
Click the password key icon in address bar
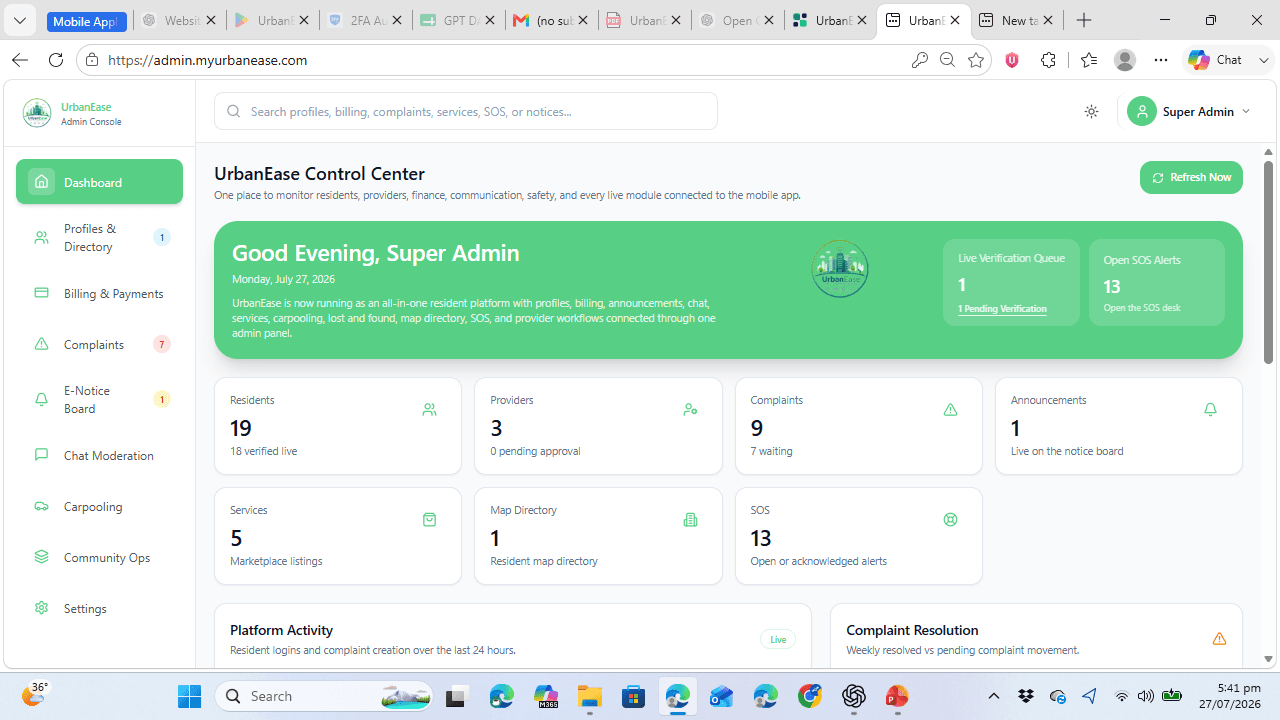pos(920,60)
